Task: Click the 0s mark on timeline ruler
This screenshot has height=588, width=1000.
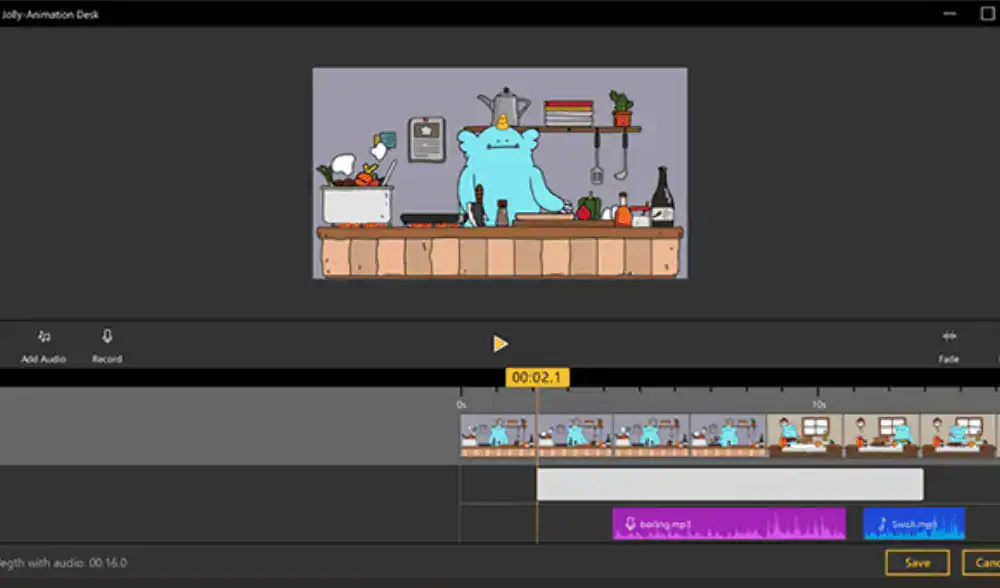Action: (x=461, y=405)
